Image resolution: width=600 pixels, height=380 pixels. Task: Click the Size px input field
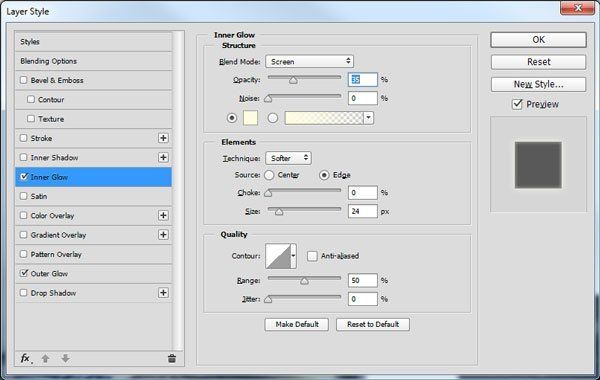pos(363,211)
